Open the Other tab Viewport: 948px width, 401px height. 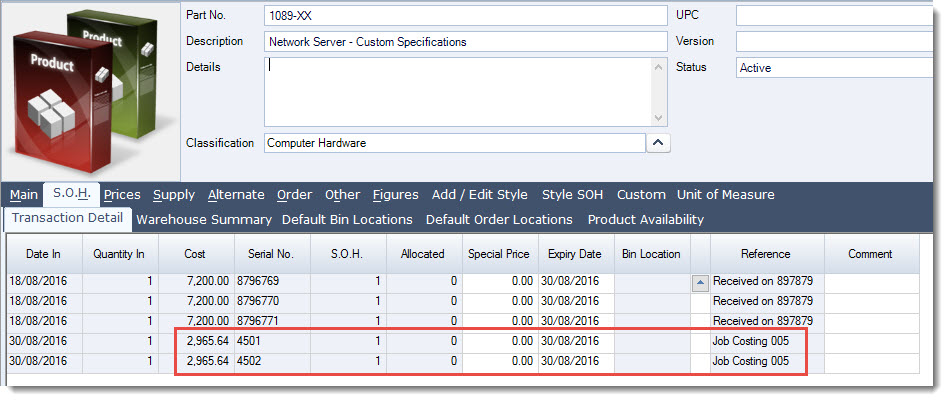pos(342,195)
